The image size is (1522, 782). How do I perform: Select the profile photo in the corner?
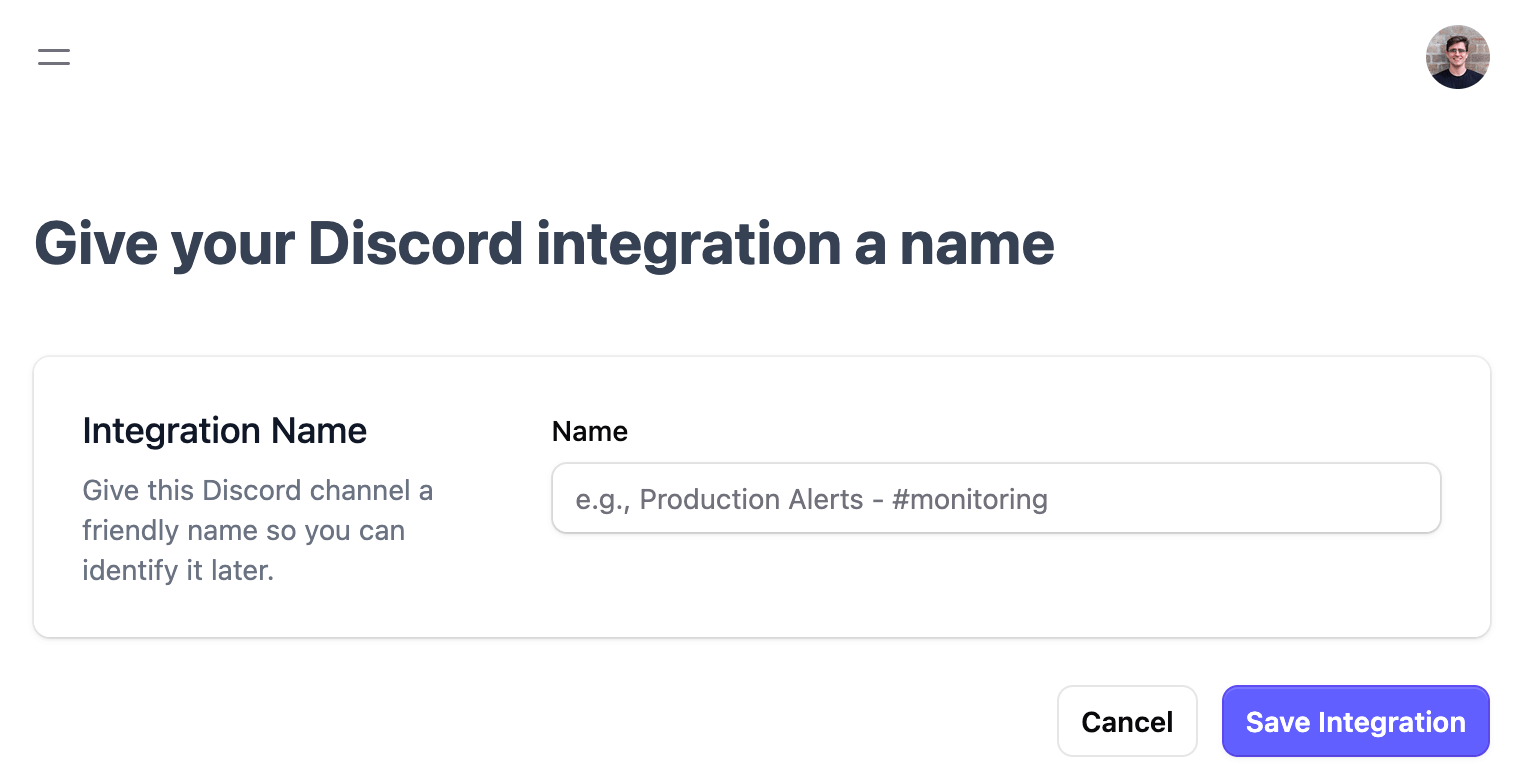point(1457,57)
